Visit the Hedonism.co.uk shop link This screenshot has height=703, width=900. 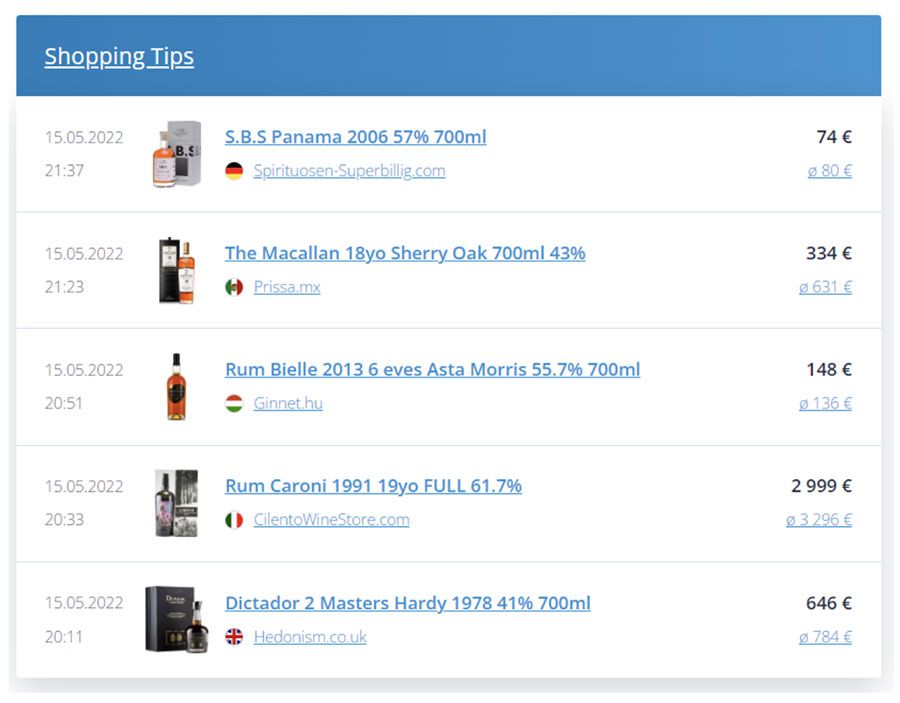[x=310, y=637]
